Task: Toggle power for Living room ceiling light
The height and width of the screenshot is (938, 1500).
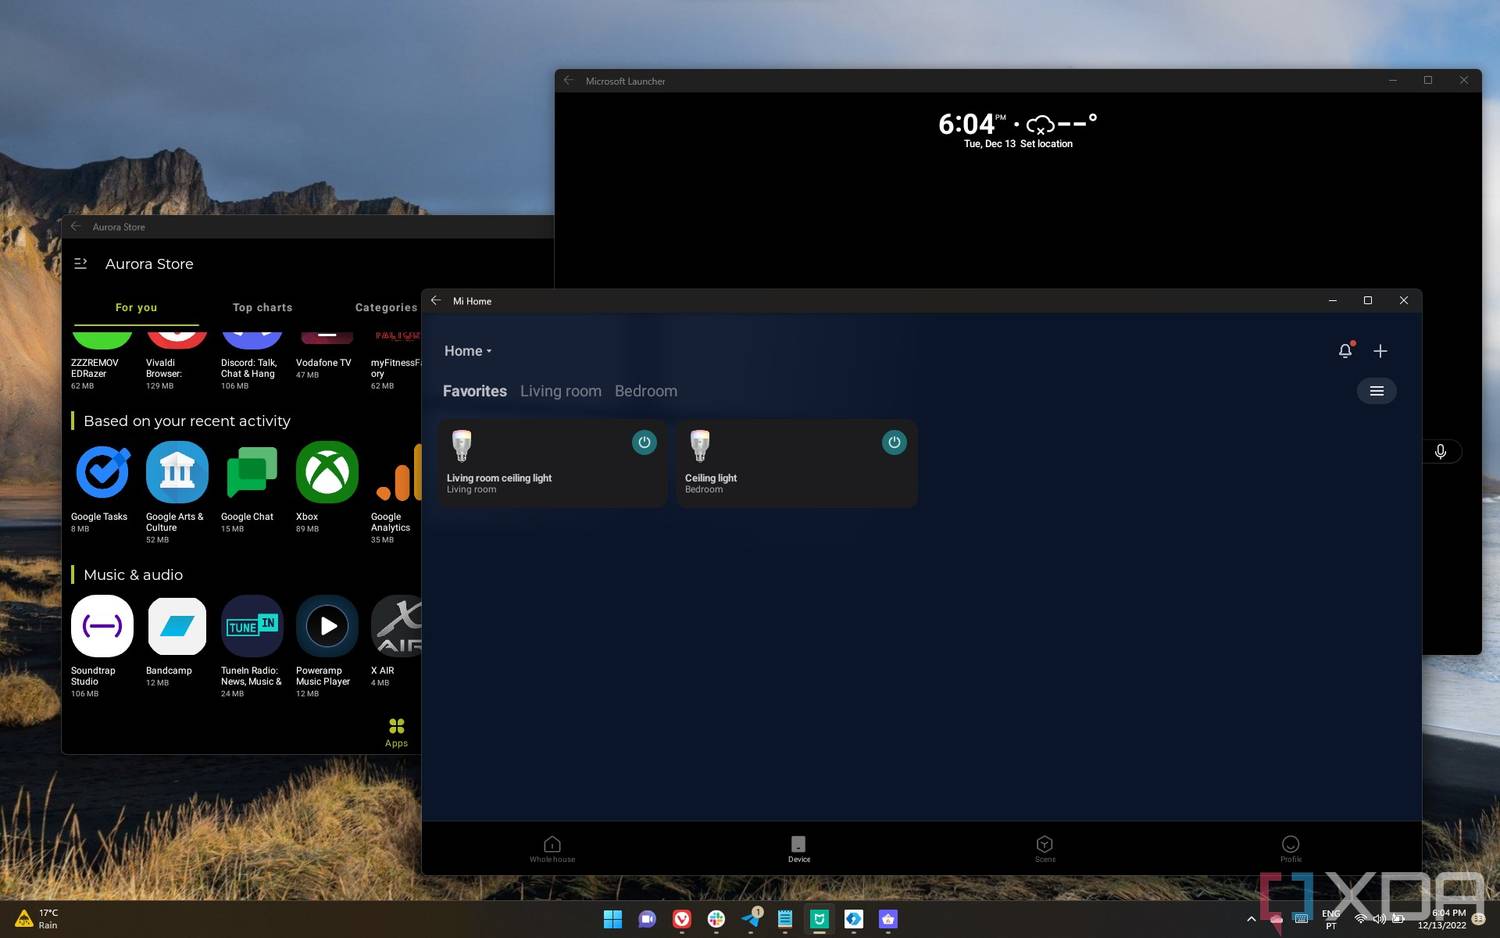Action: point(645,442)
